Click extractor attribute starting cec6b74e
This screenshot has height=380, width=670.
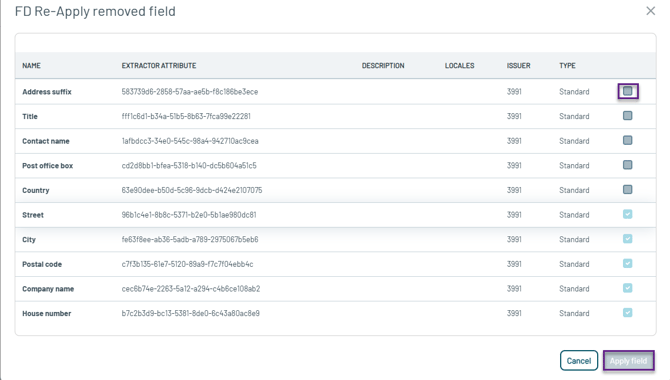(191, 289)
